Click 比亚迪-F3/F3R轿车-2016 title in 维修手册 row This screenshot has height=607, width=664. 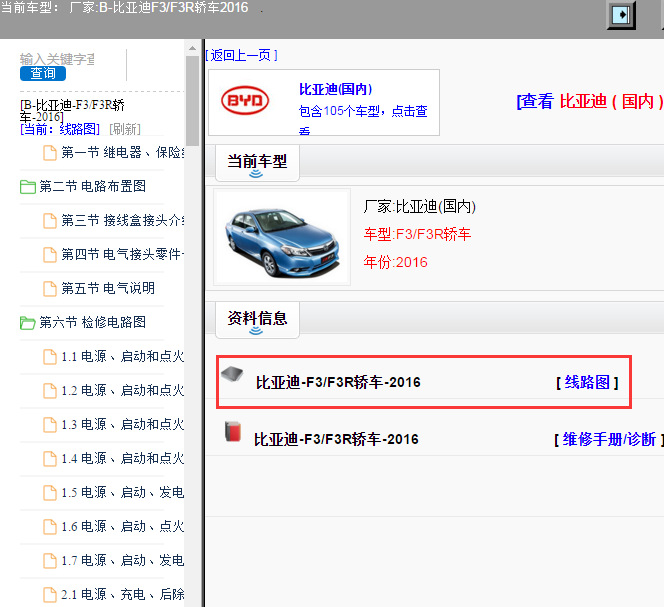click(336, 440)
